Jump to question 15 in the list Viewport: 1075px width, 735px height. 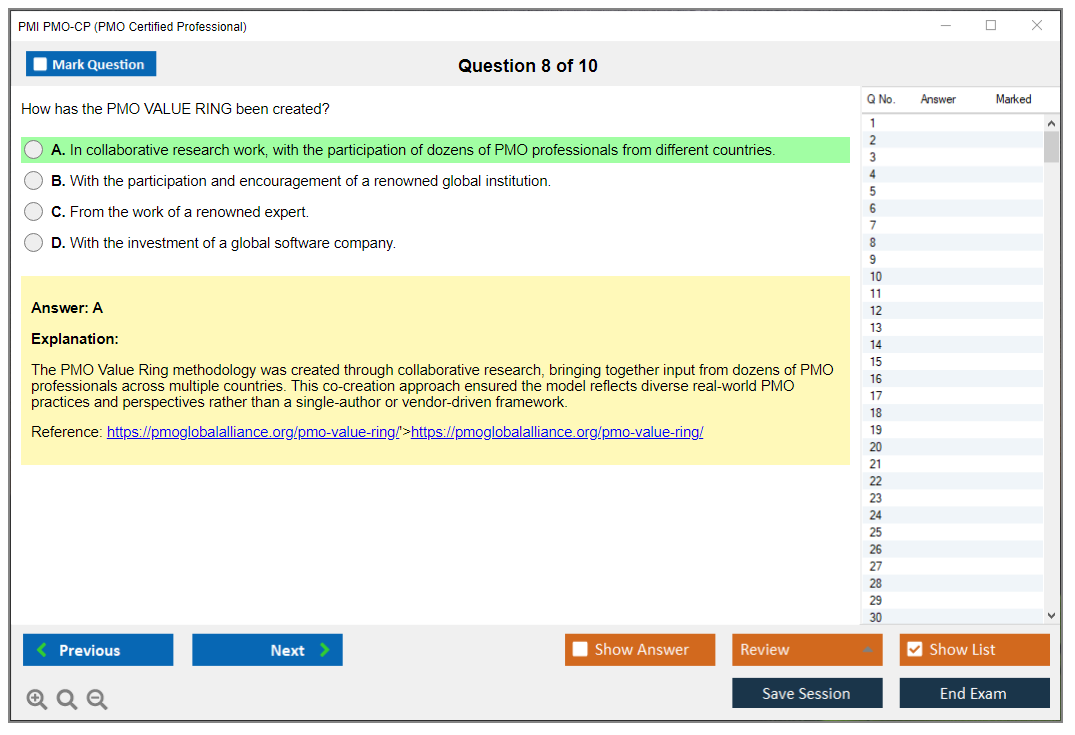click(x=876, y=362)
